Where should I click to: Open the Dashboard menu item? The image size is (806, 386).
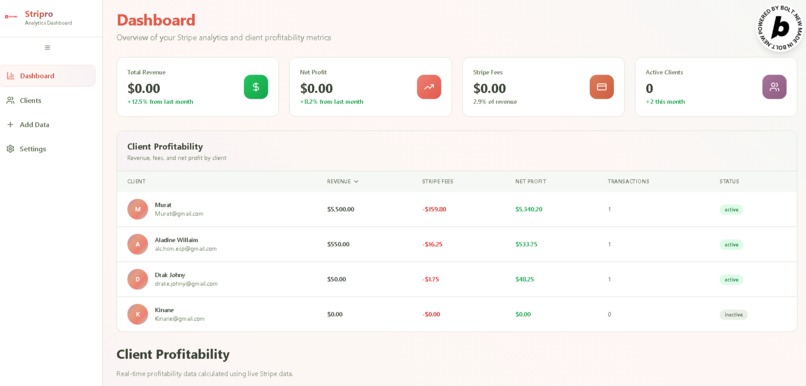[x=48, y=76]
